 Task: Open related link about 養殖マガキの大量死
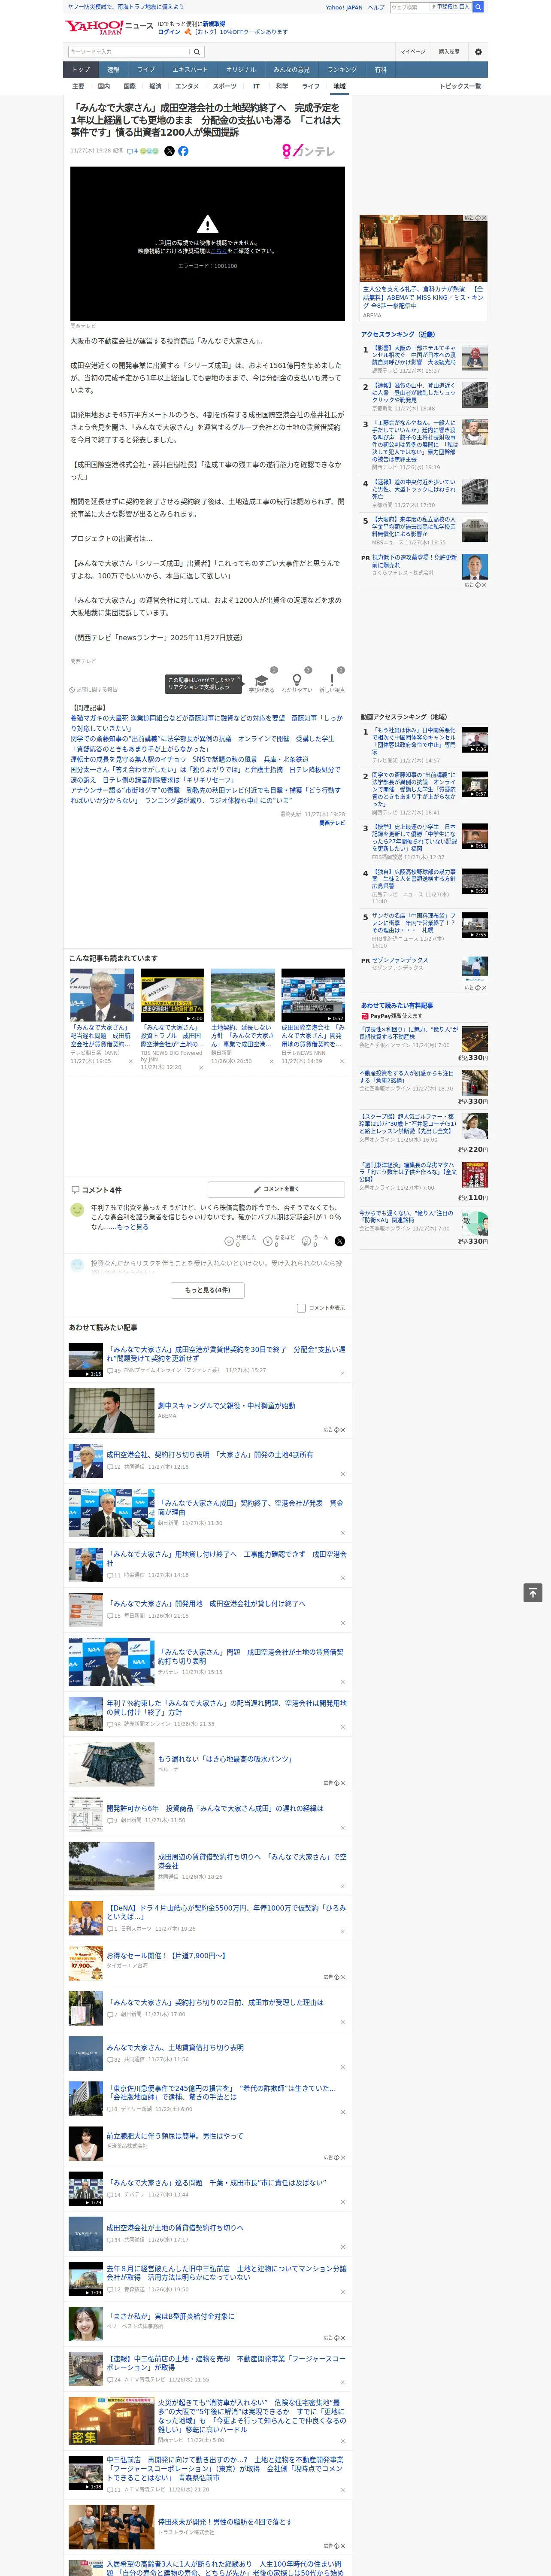click(x=206, y=723)
